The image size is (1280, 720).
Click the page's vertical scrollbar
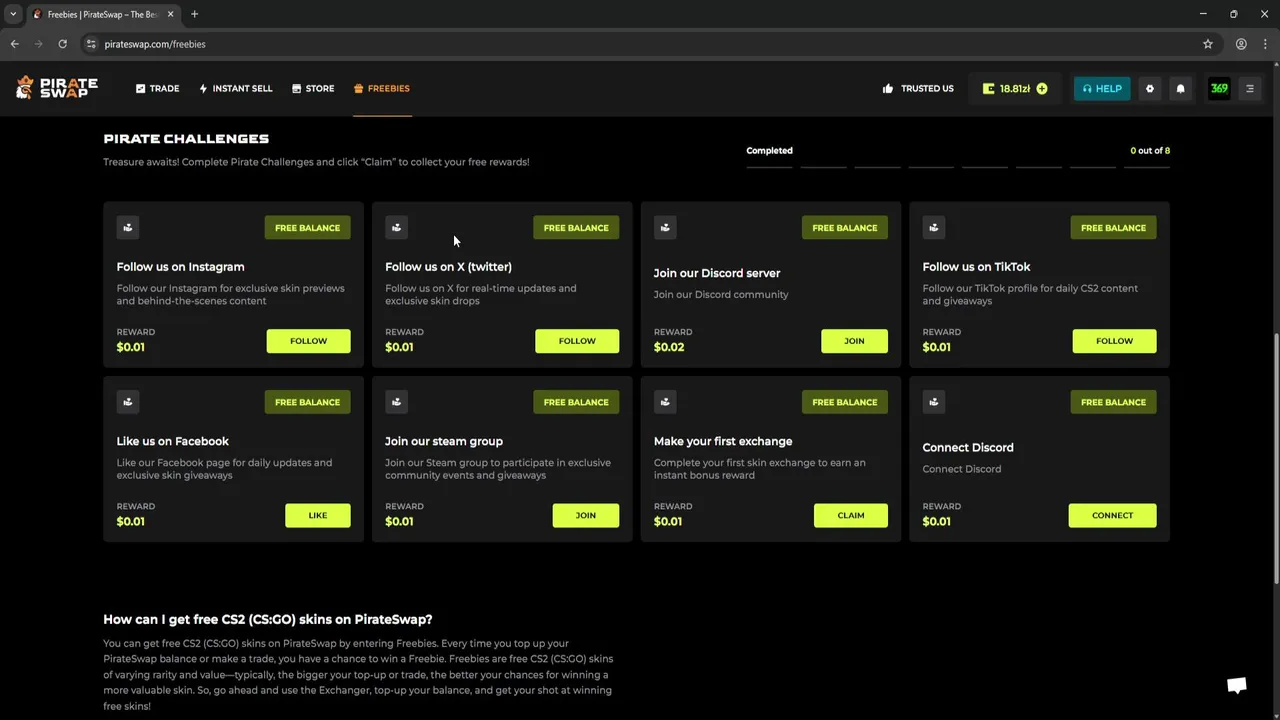click(1275, 450)
